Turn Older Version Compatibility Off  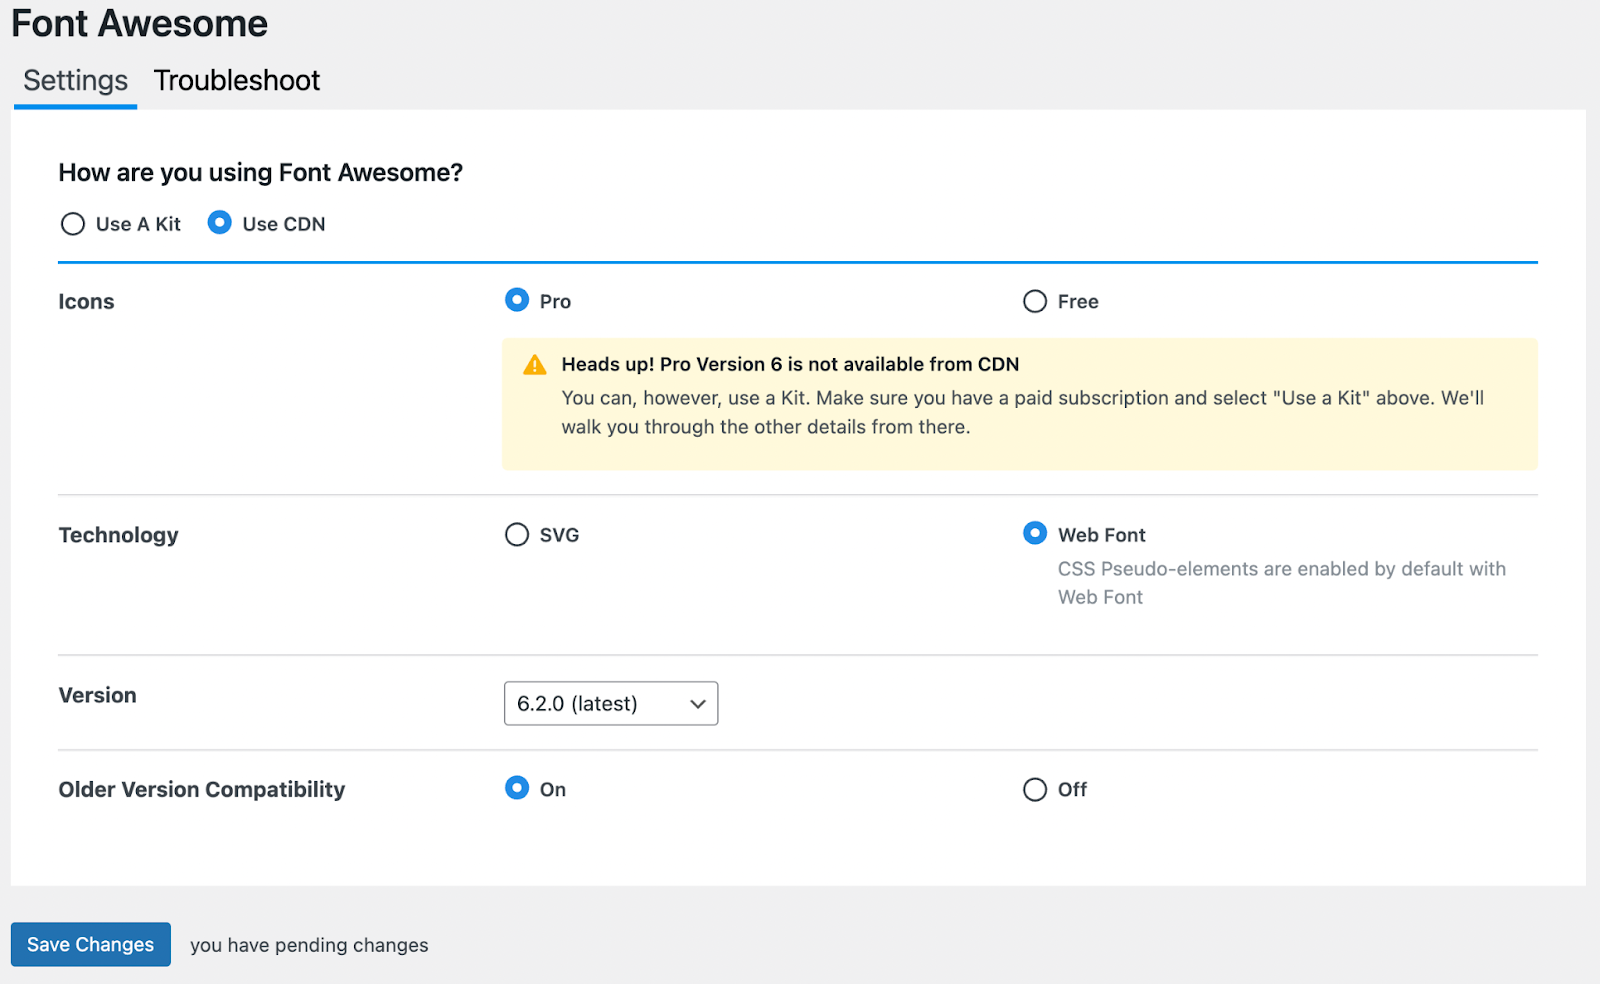1035,790
